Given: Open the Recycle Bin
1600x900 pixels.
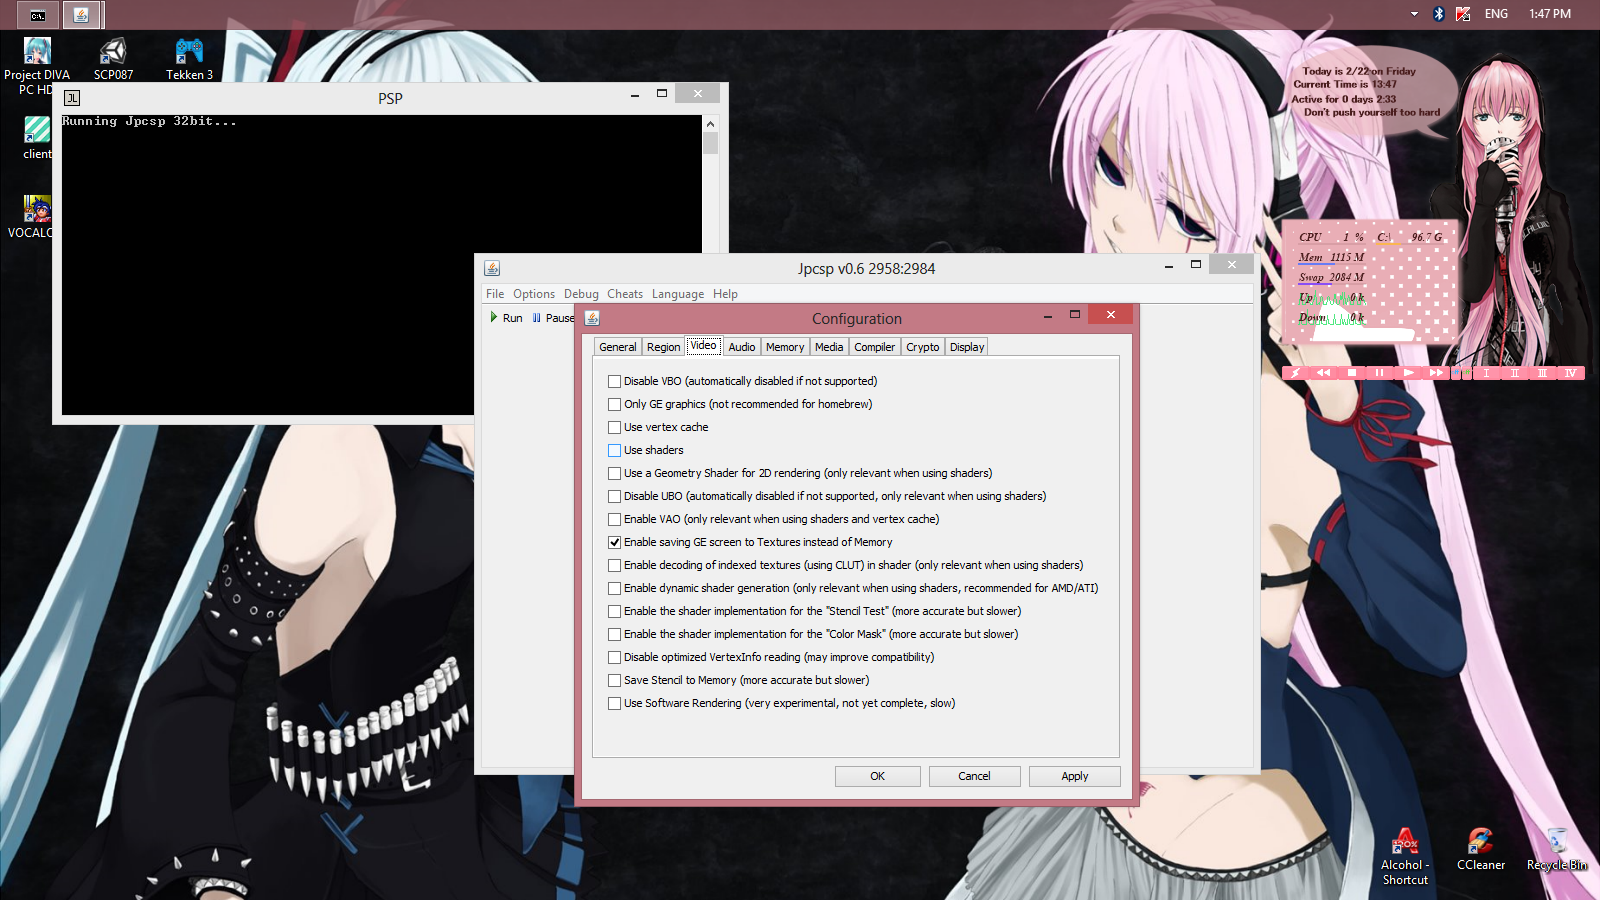Looking at the screenshot, I should 1557,850.
